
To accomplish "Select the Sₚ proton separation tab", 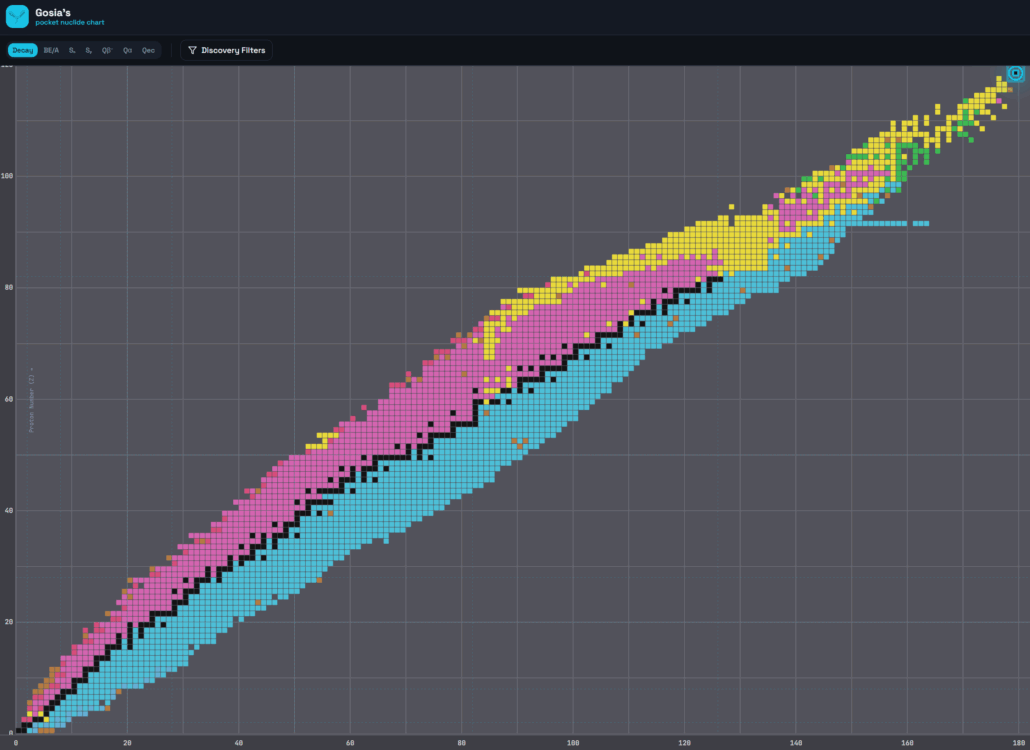I will 88,50.
